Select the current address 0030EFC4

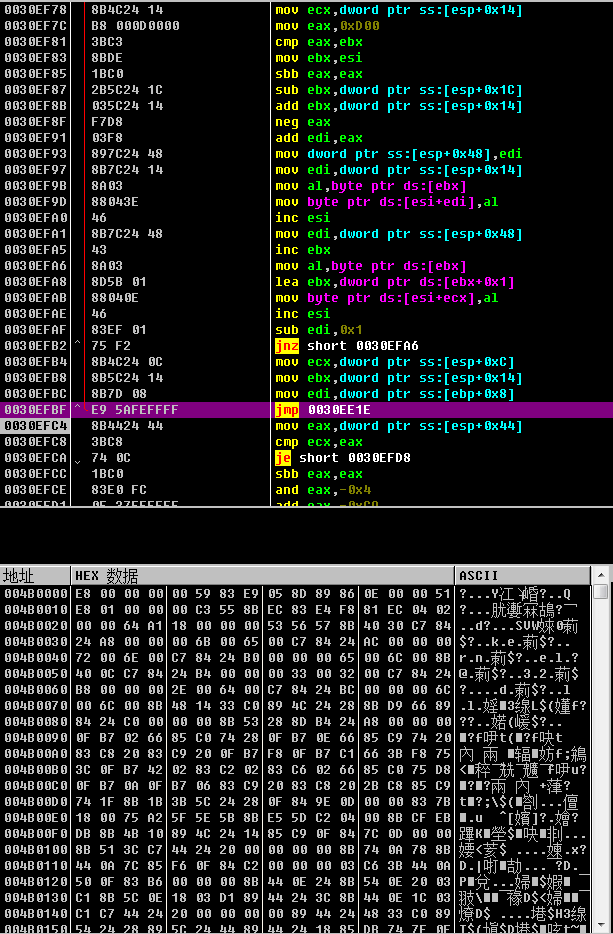point(35,426)
